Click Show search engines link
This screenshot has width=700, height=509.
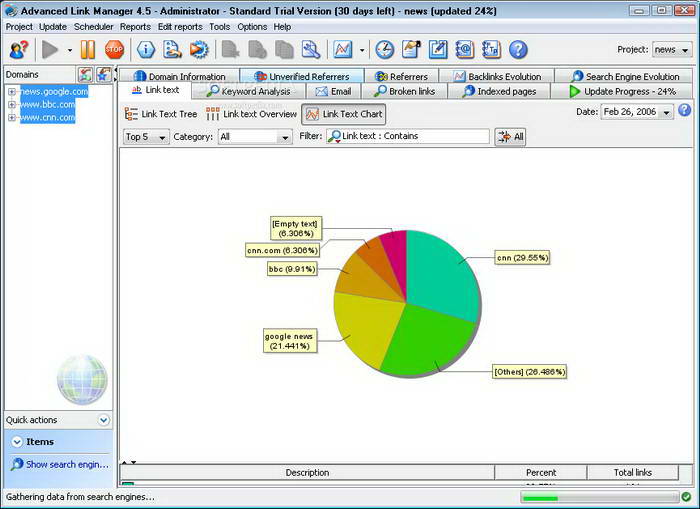(x=60, y=464)
